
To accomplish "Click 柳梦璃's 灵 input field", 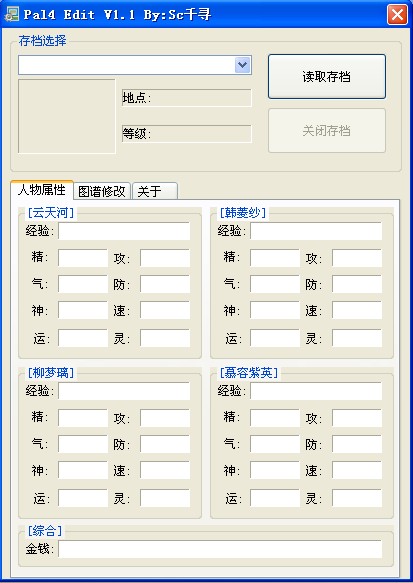I will coord(165,498).
